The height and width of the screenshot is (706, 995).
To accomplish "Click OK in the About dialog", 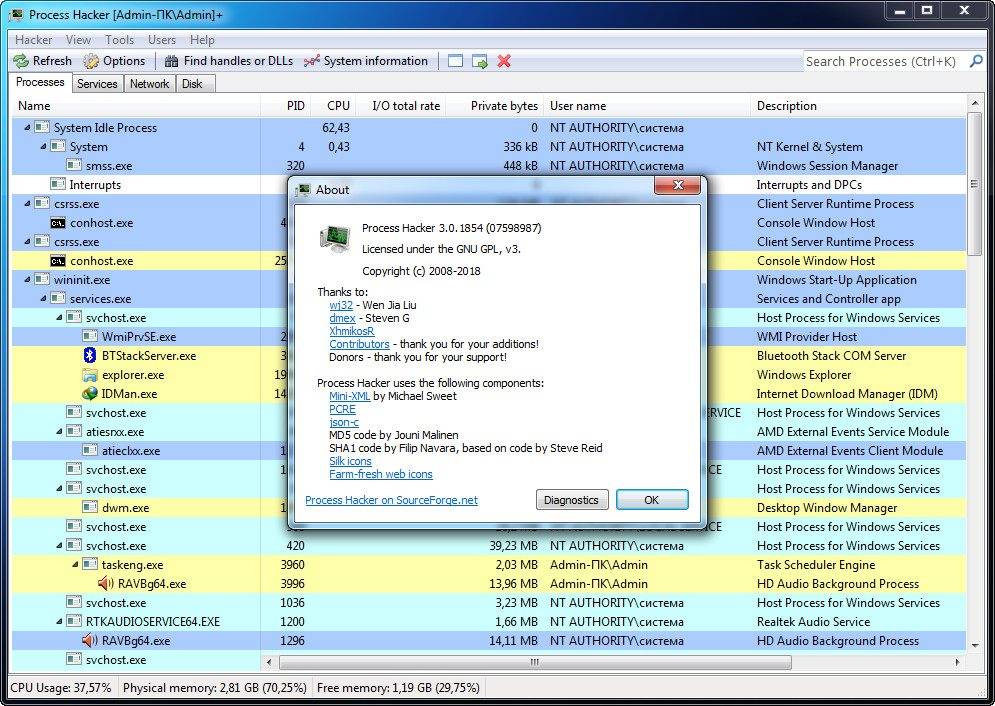I will coord(652,500).
